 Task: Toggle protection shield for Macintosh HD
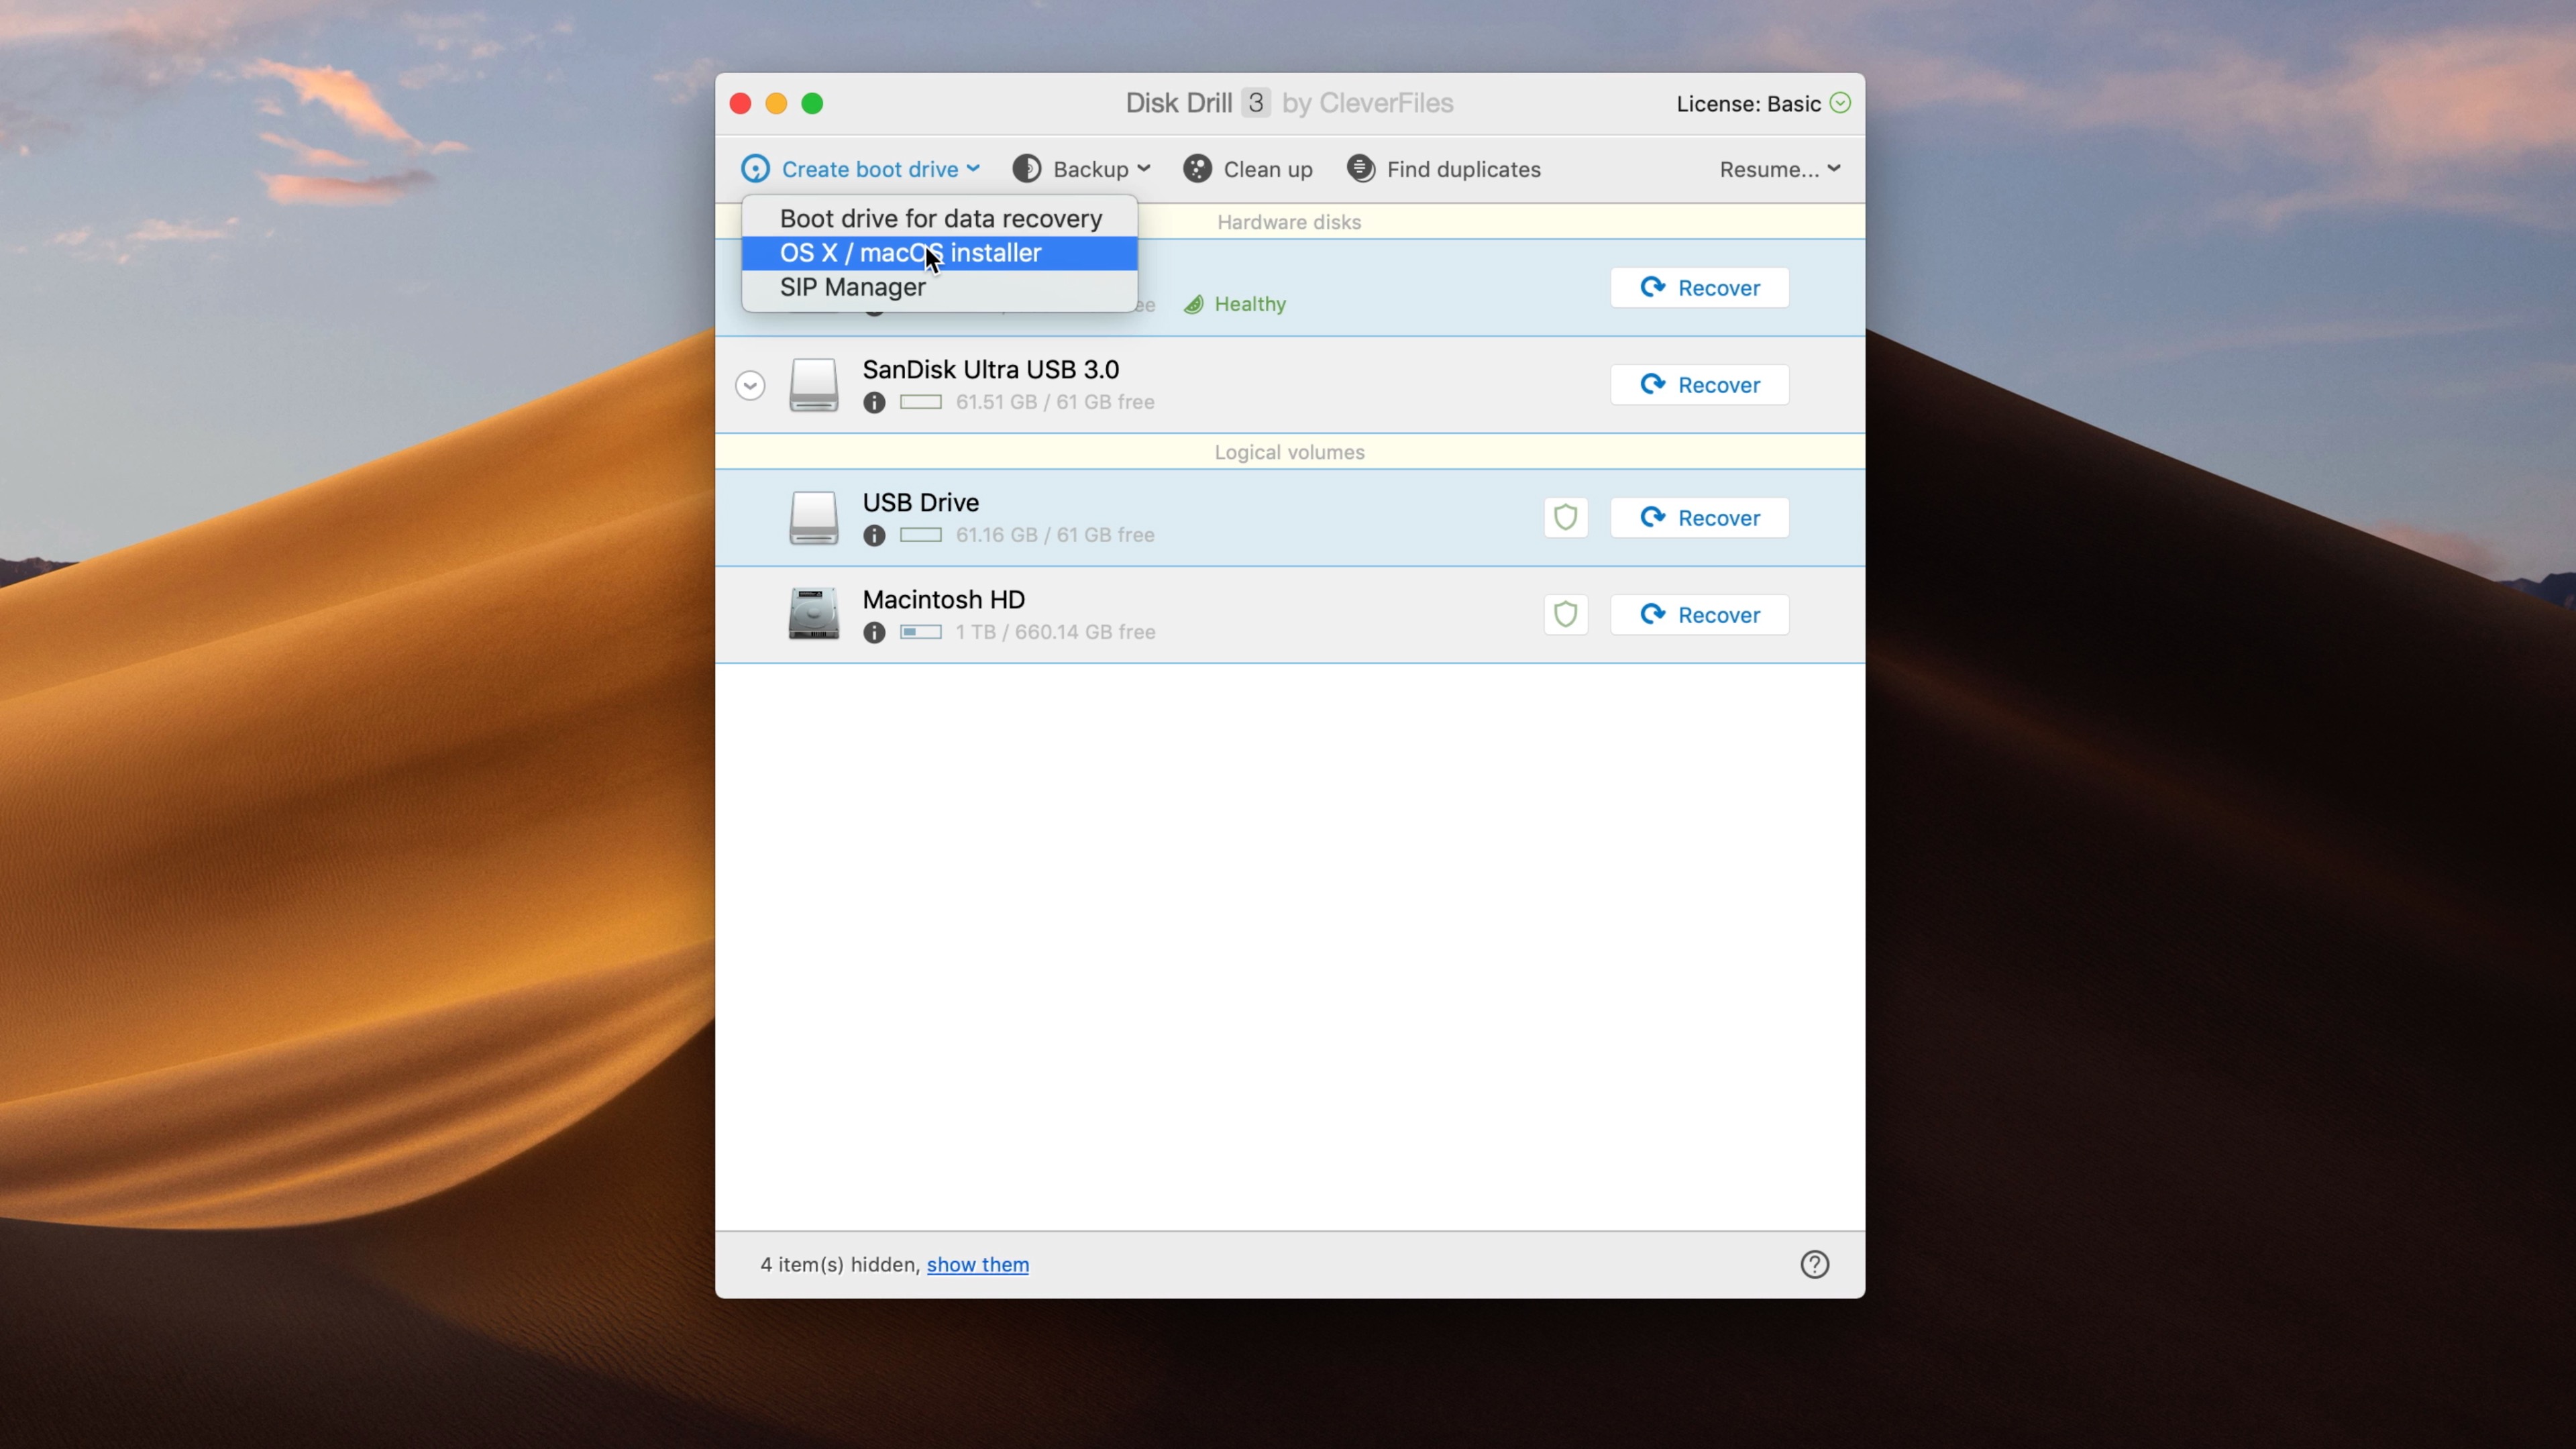point(1565,615)
